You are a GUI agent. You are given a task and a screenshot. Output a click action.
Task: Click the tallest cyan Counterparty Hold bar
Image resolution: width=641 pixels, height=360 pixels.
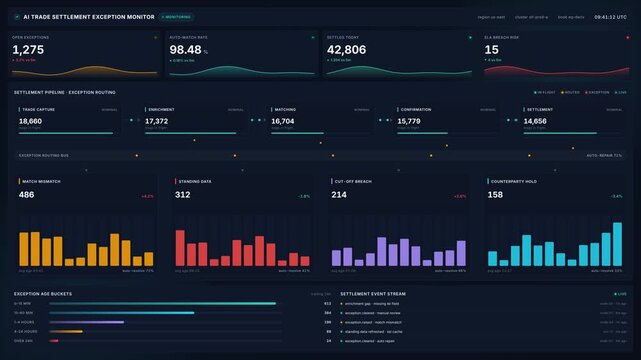pos(617,244)
